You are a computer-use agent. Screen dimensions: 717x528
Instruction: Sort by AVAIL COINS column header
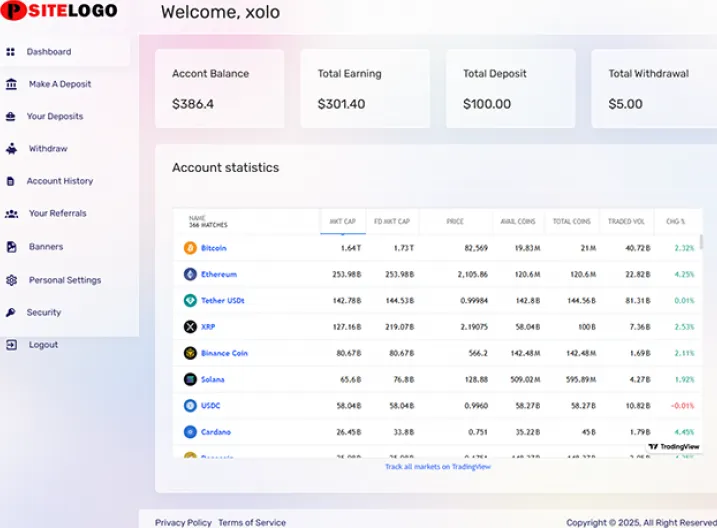tap(518, 222)
